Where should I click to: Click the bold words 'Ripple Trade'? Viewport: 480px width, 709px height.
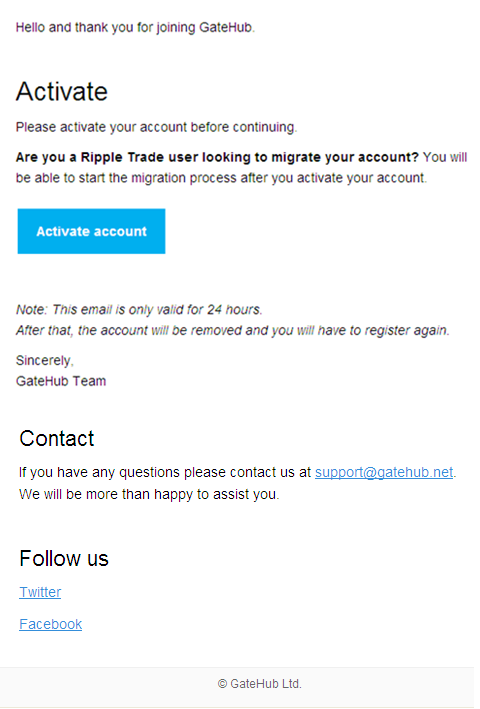(x=122, y=157)
